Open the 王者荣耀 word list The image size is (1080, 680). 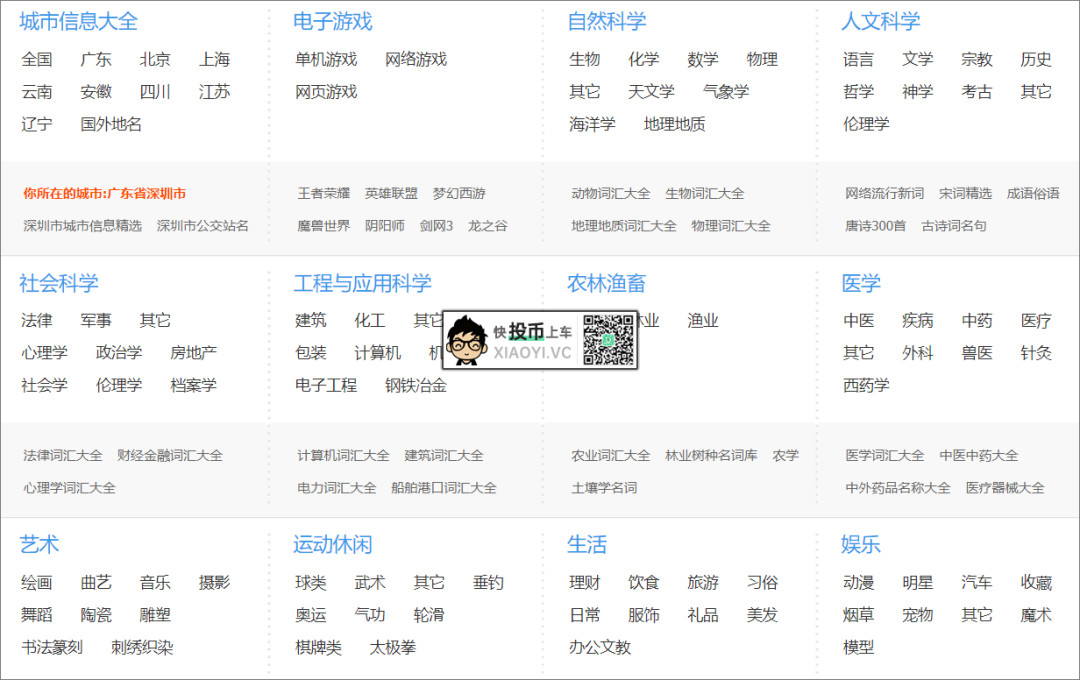click(x=324, y=194)
